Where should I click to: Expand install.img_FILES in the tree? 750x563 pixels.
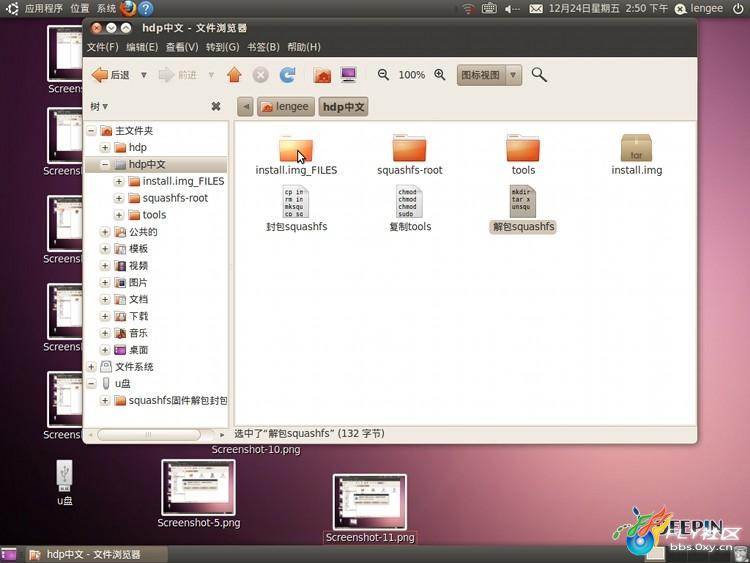click(119, 181)
